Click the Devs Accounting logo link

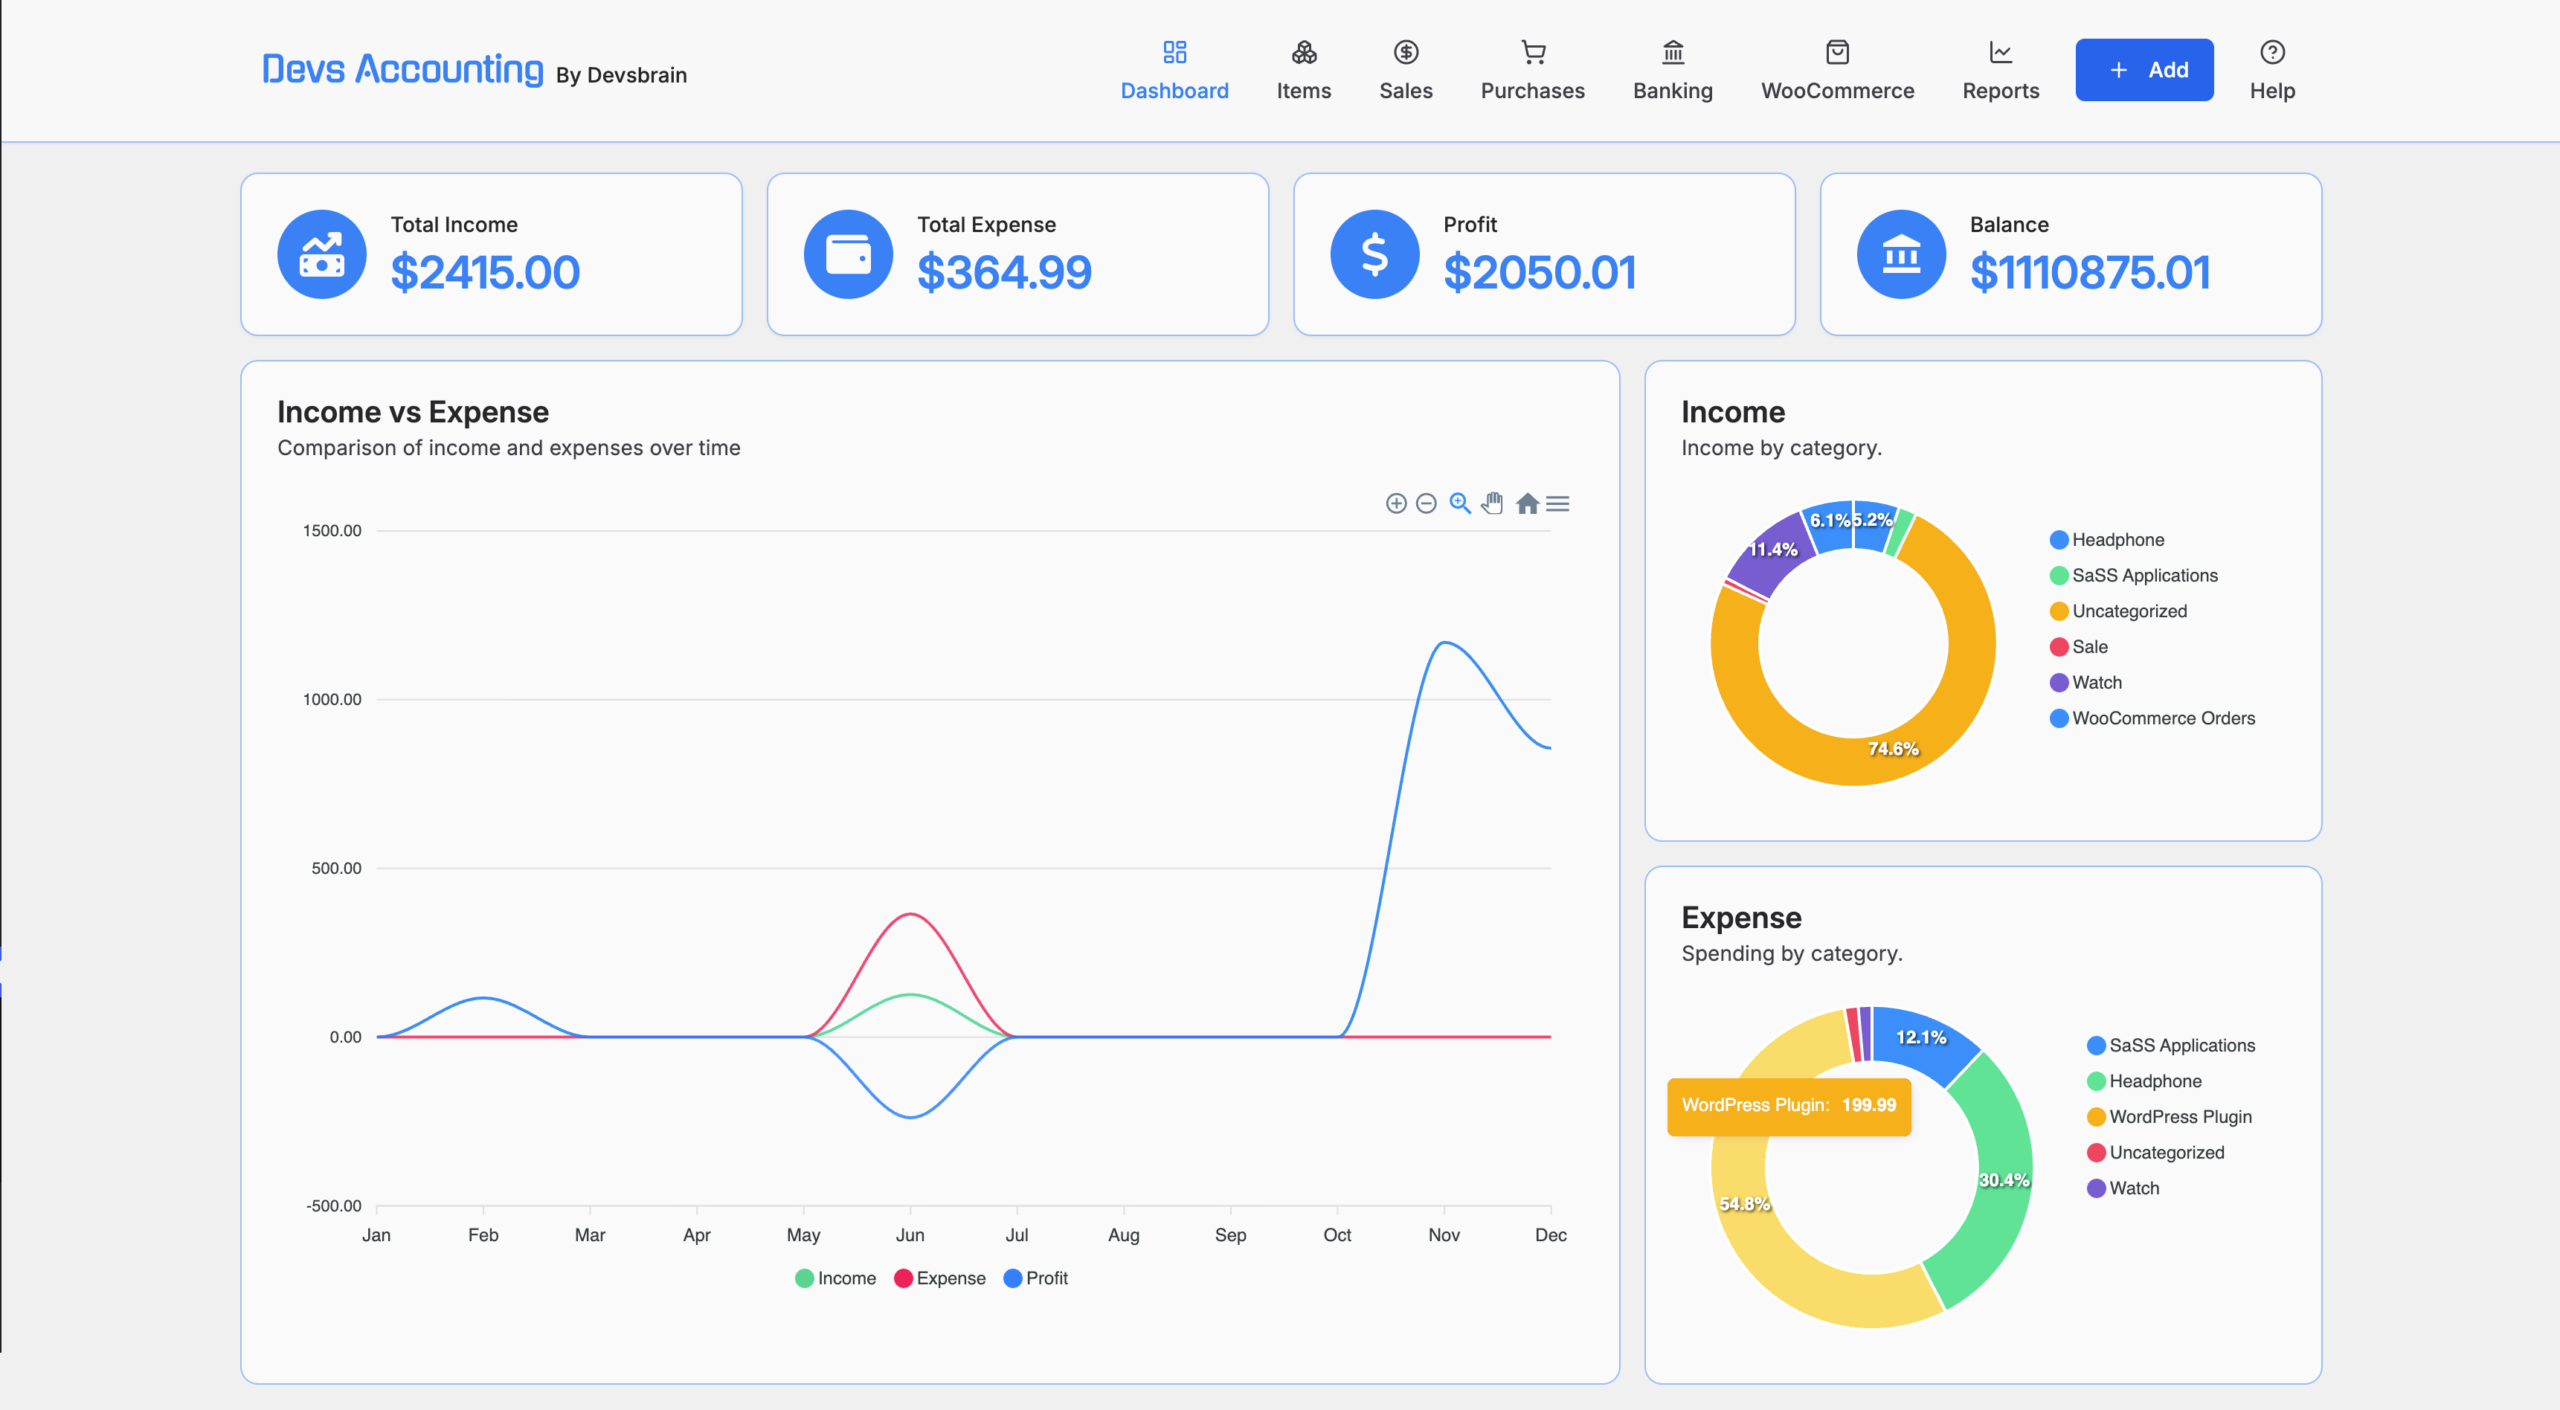pos(402,69)
